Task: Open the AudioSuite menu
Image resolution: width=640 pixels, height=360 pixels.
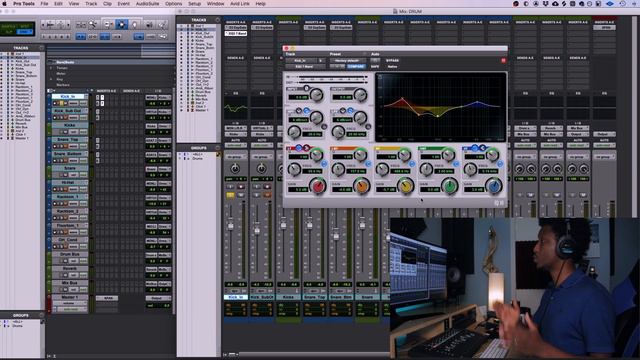Action: (147, 4)
